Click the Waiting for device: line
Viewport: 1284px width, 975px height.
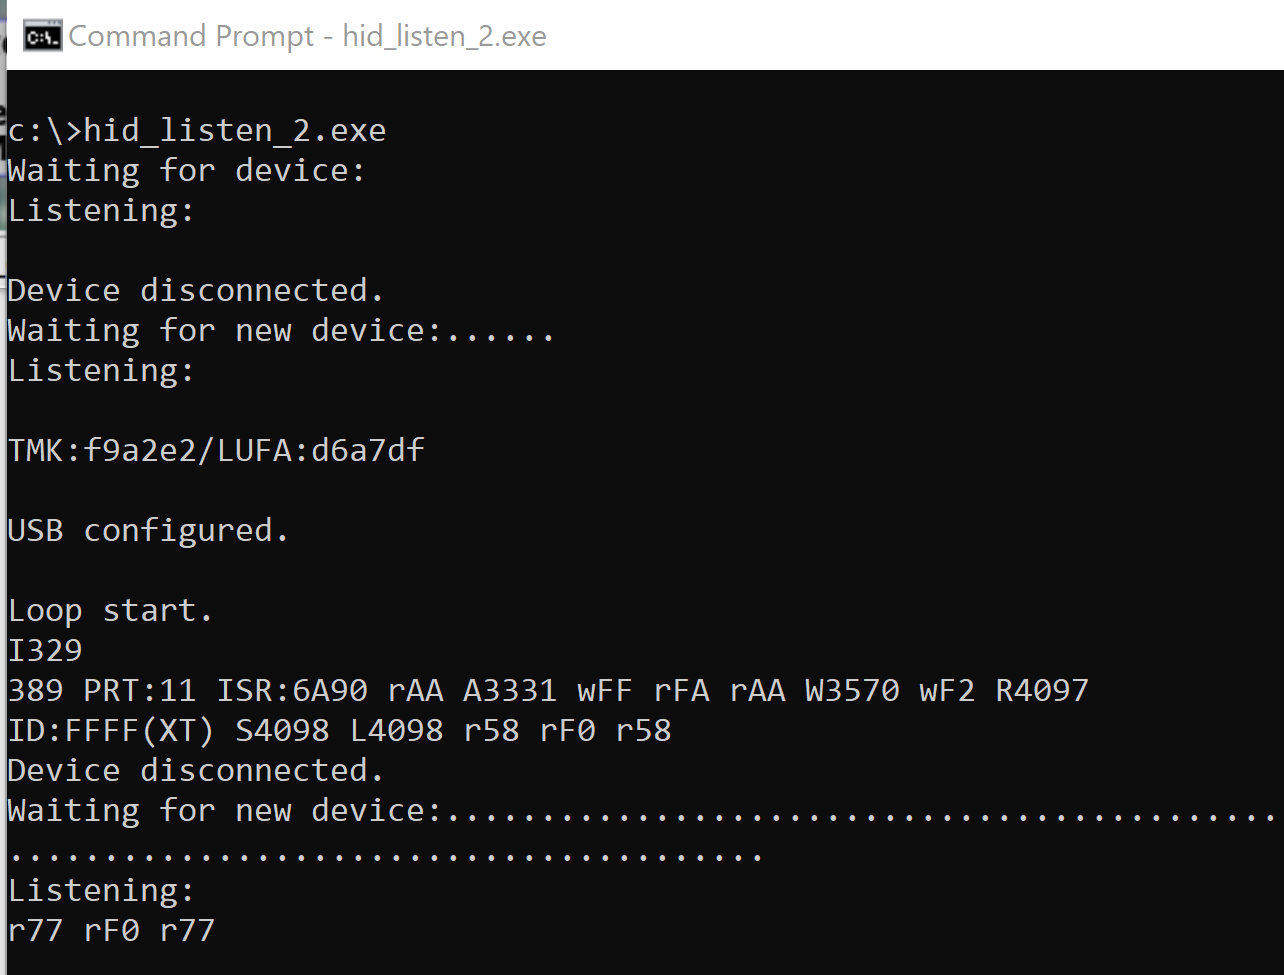[x=185, y=170]
